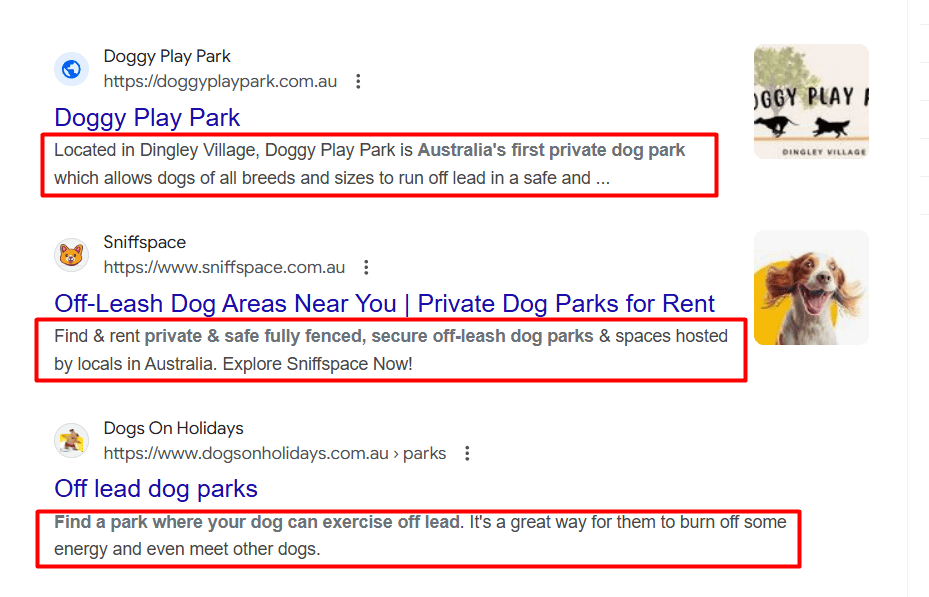Click the Doggy Play Park globe favicon

72,69
